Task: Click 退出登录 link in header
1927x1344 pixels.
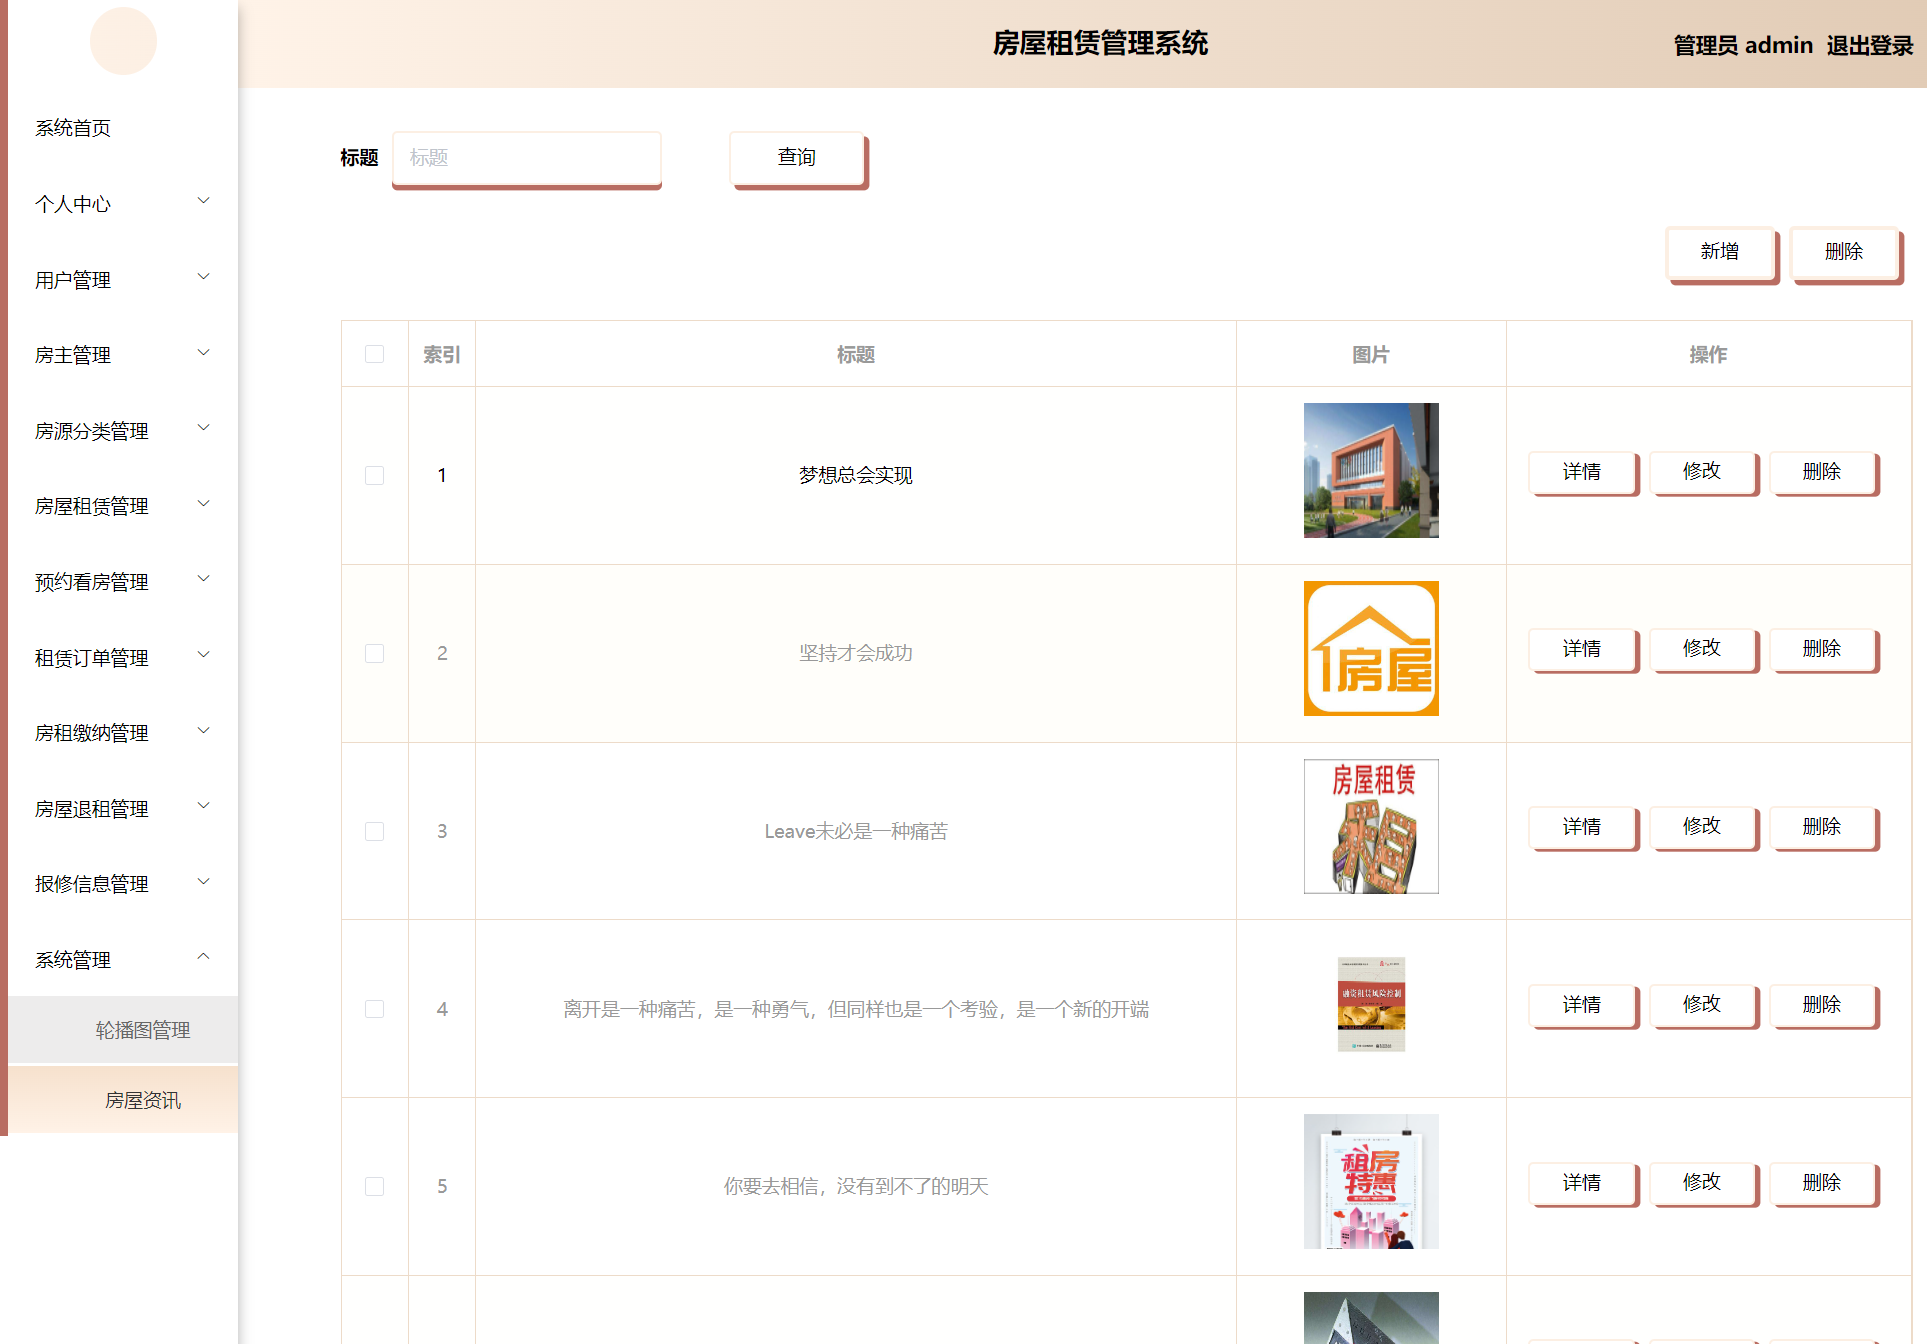Action: coord(1868,45)
